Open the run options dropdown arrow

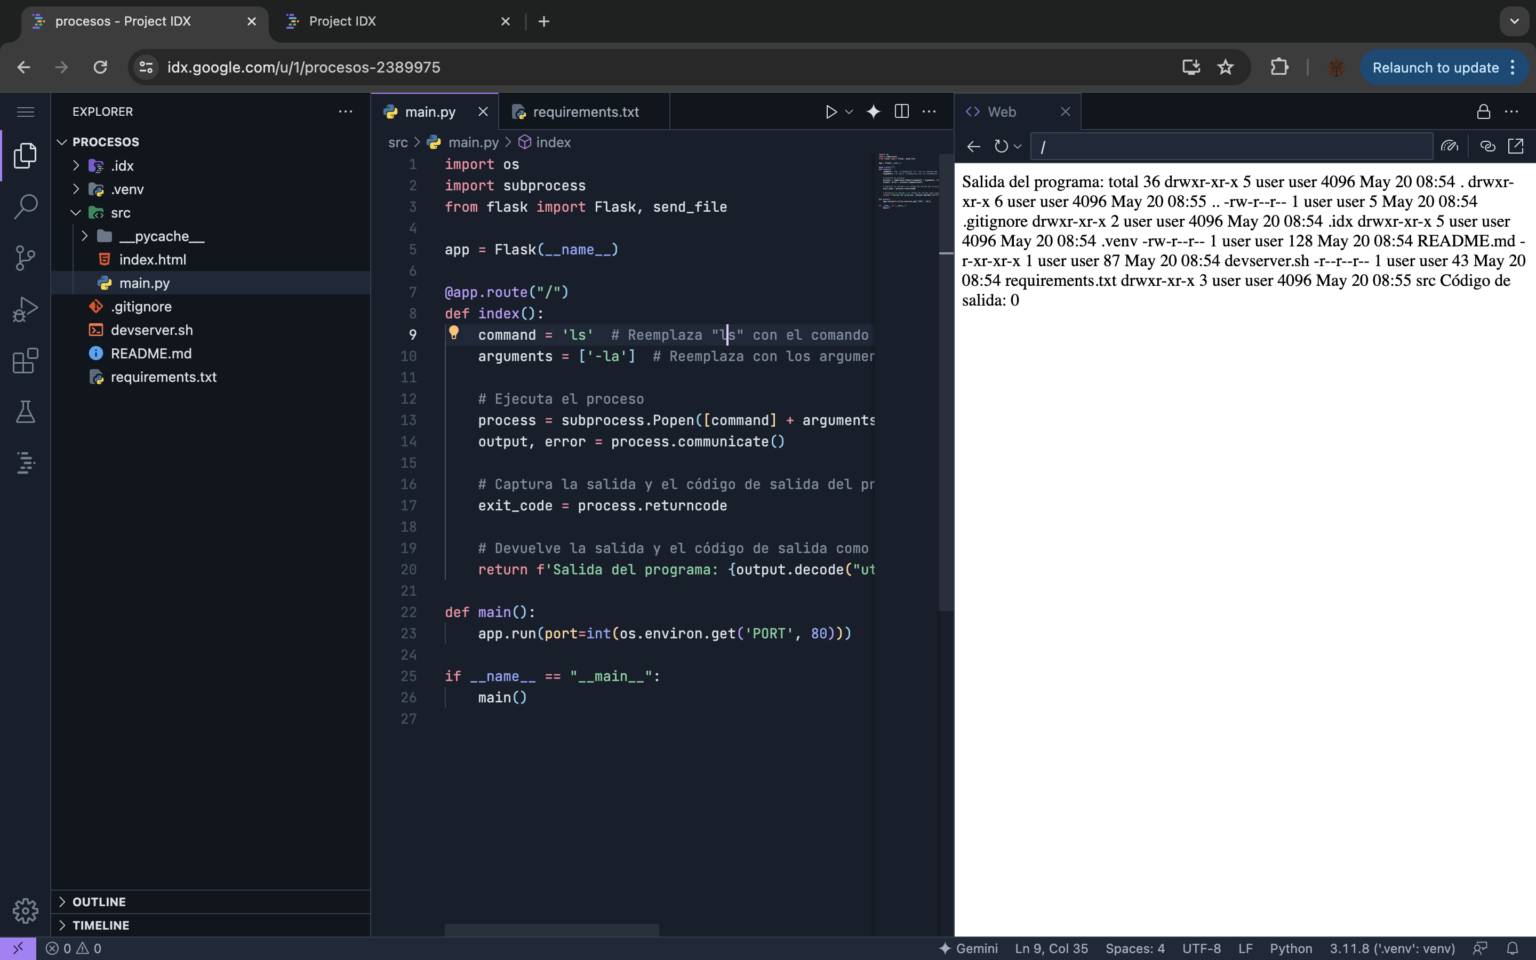[x=849, y=111]
